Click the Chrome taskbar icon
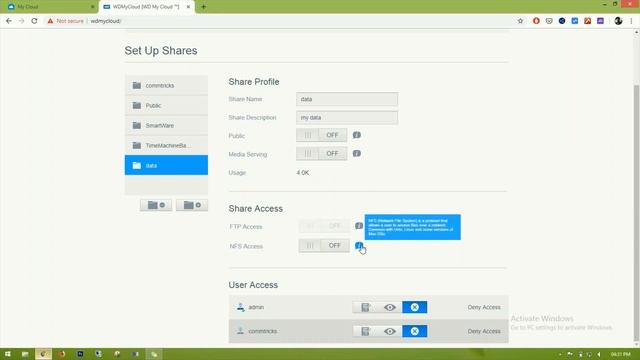Image resolution: width=640 pixels, height=360 pixels. coord(43,354)
